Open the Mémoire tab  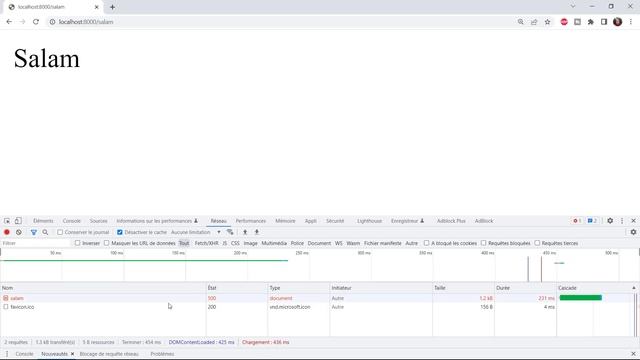tap(285, 221)
